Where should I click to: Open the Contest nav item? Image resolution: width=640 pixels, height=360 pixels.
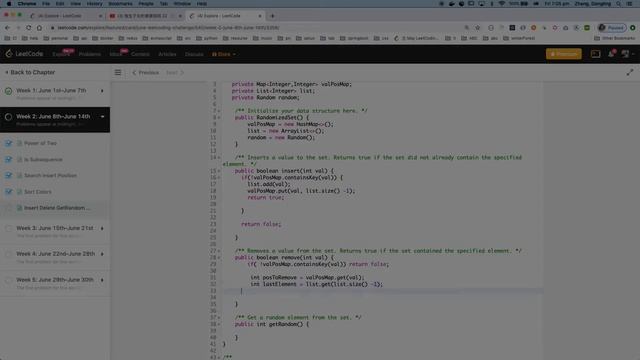point(140,54)
